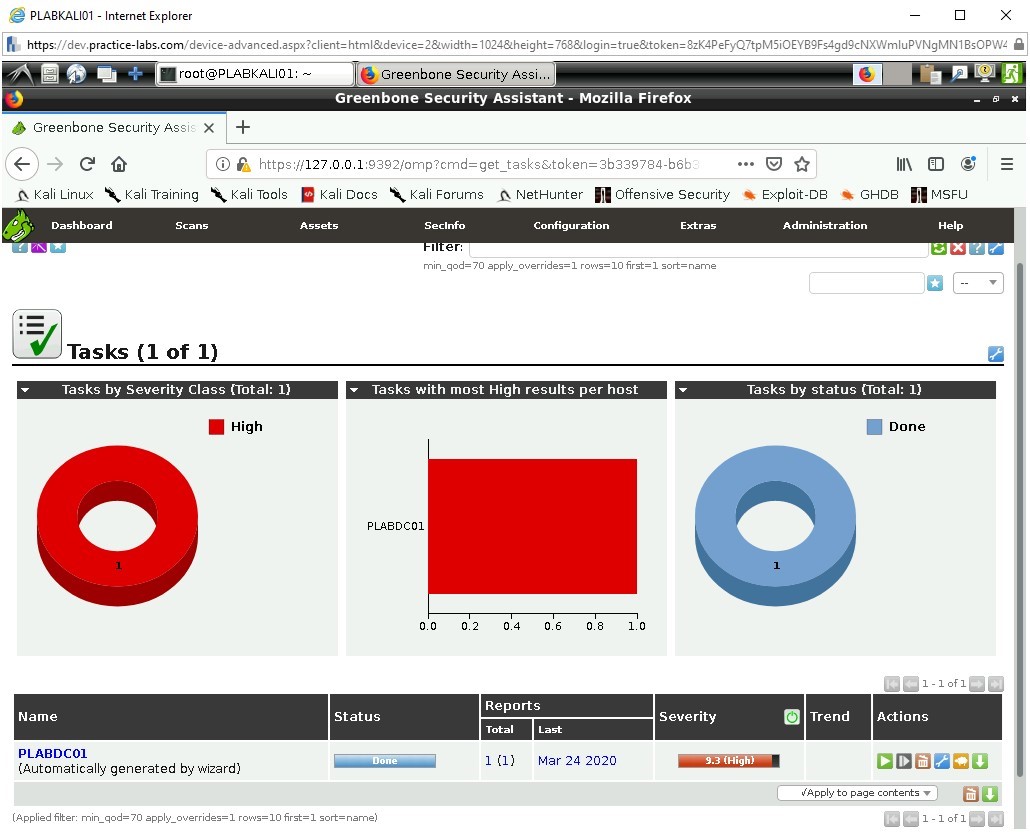This screenshot has width=1030, height=833.
Task: Export the task with the green download arrow
Action: click(x=979, y=761)
